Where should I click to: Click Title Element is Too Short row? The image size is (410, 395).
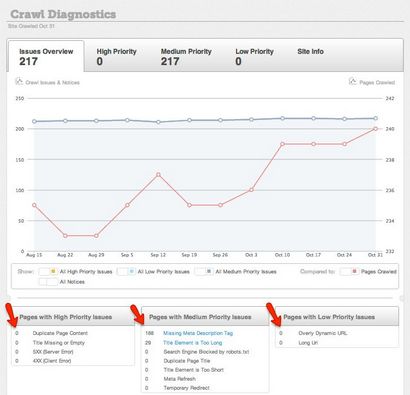205,370
